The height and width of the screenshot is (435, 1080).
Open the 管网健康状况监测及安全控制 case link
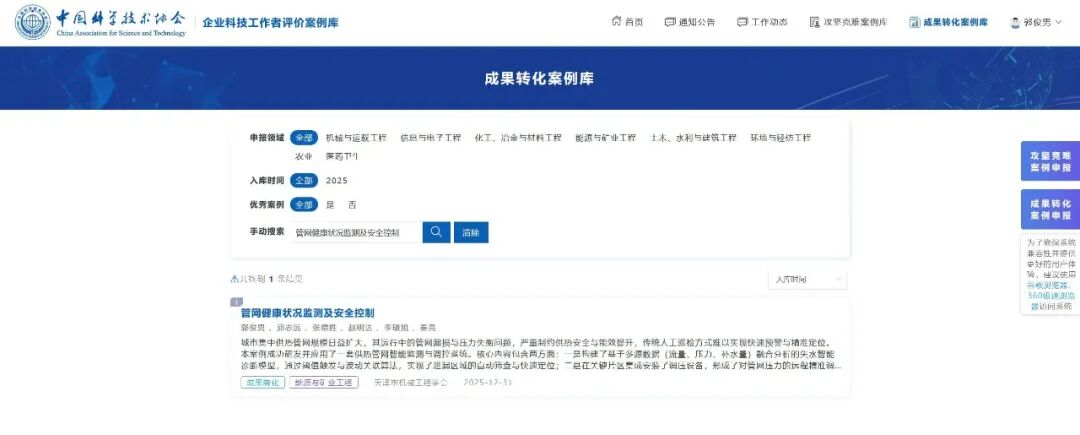click(307, 313)
